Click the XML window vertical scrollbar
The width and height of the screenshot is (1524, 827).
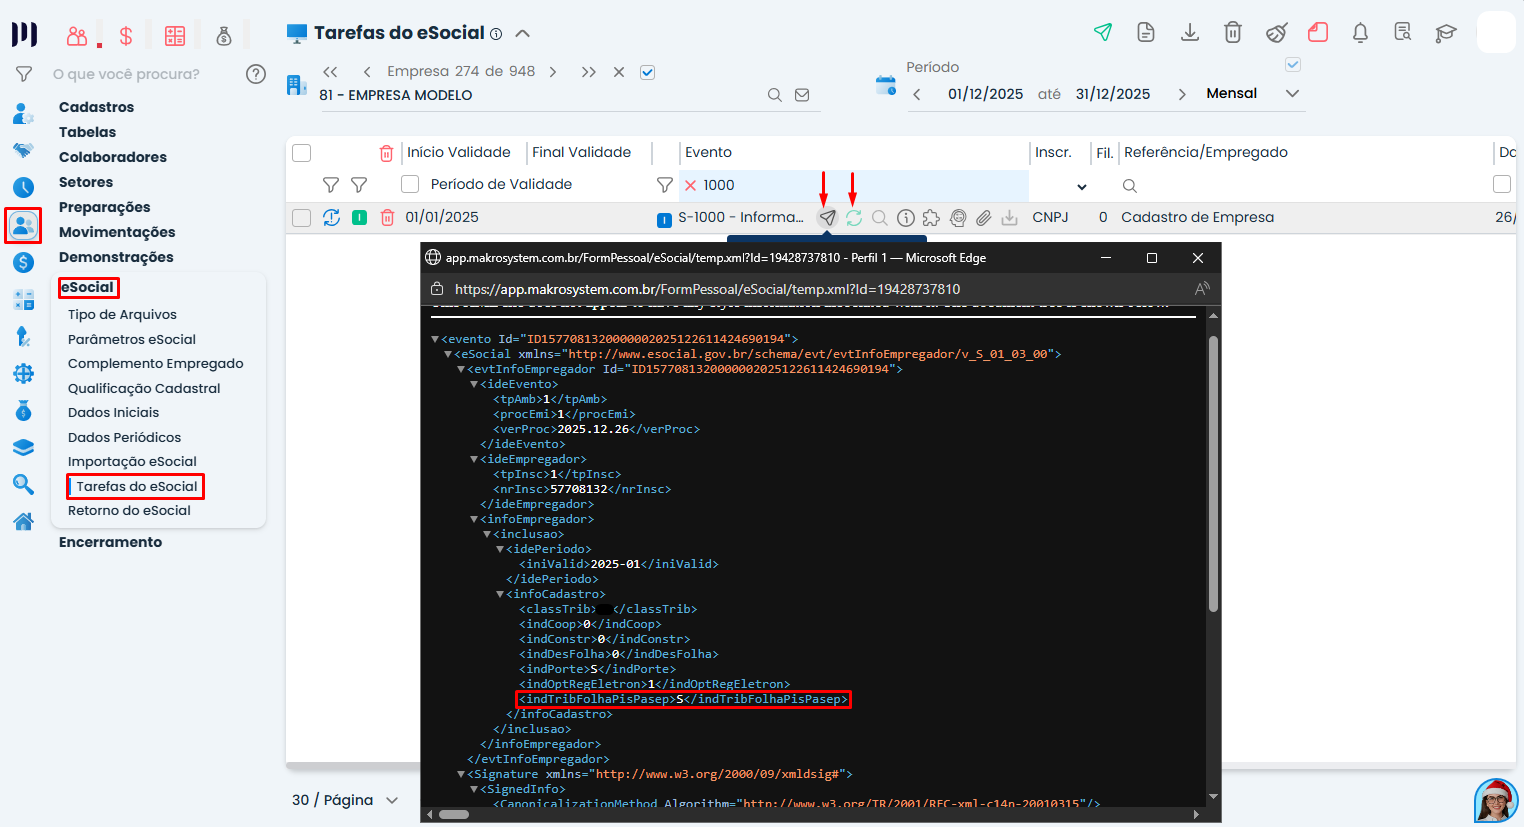[1213, 473]
